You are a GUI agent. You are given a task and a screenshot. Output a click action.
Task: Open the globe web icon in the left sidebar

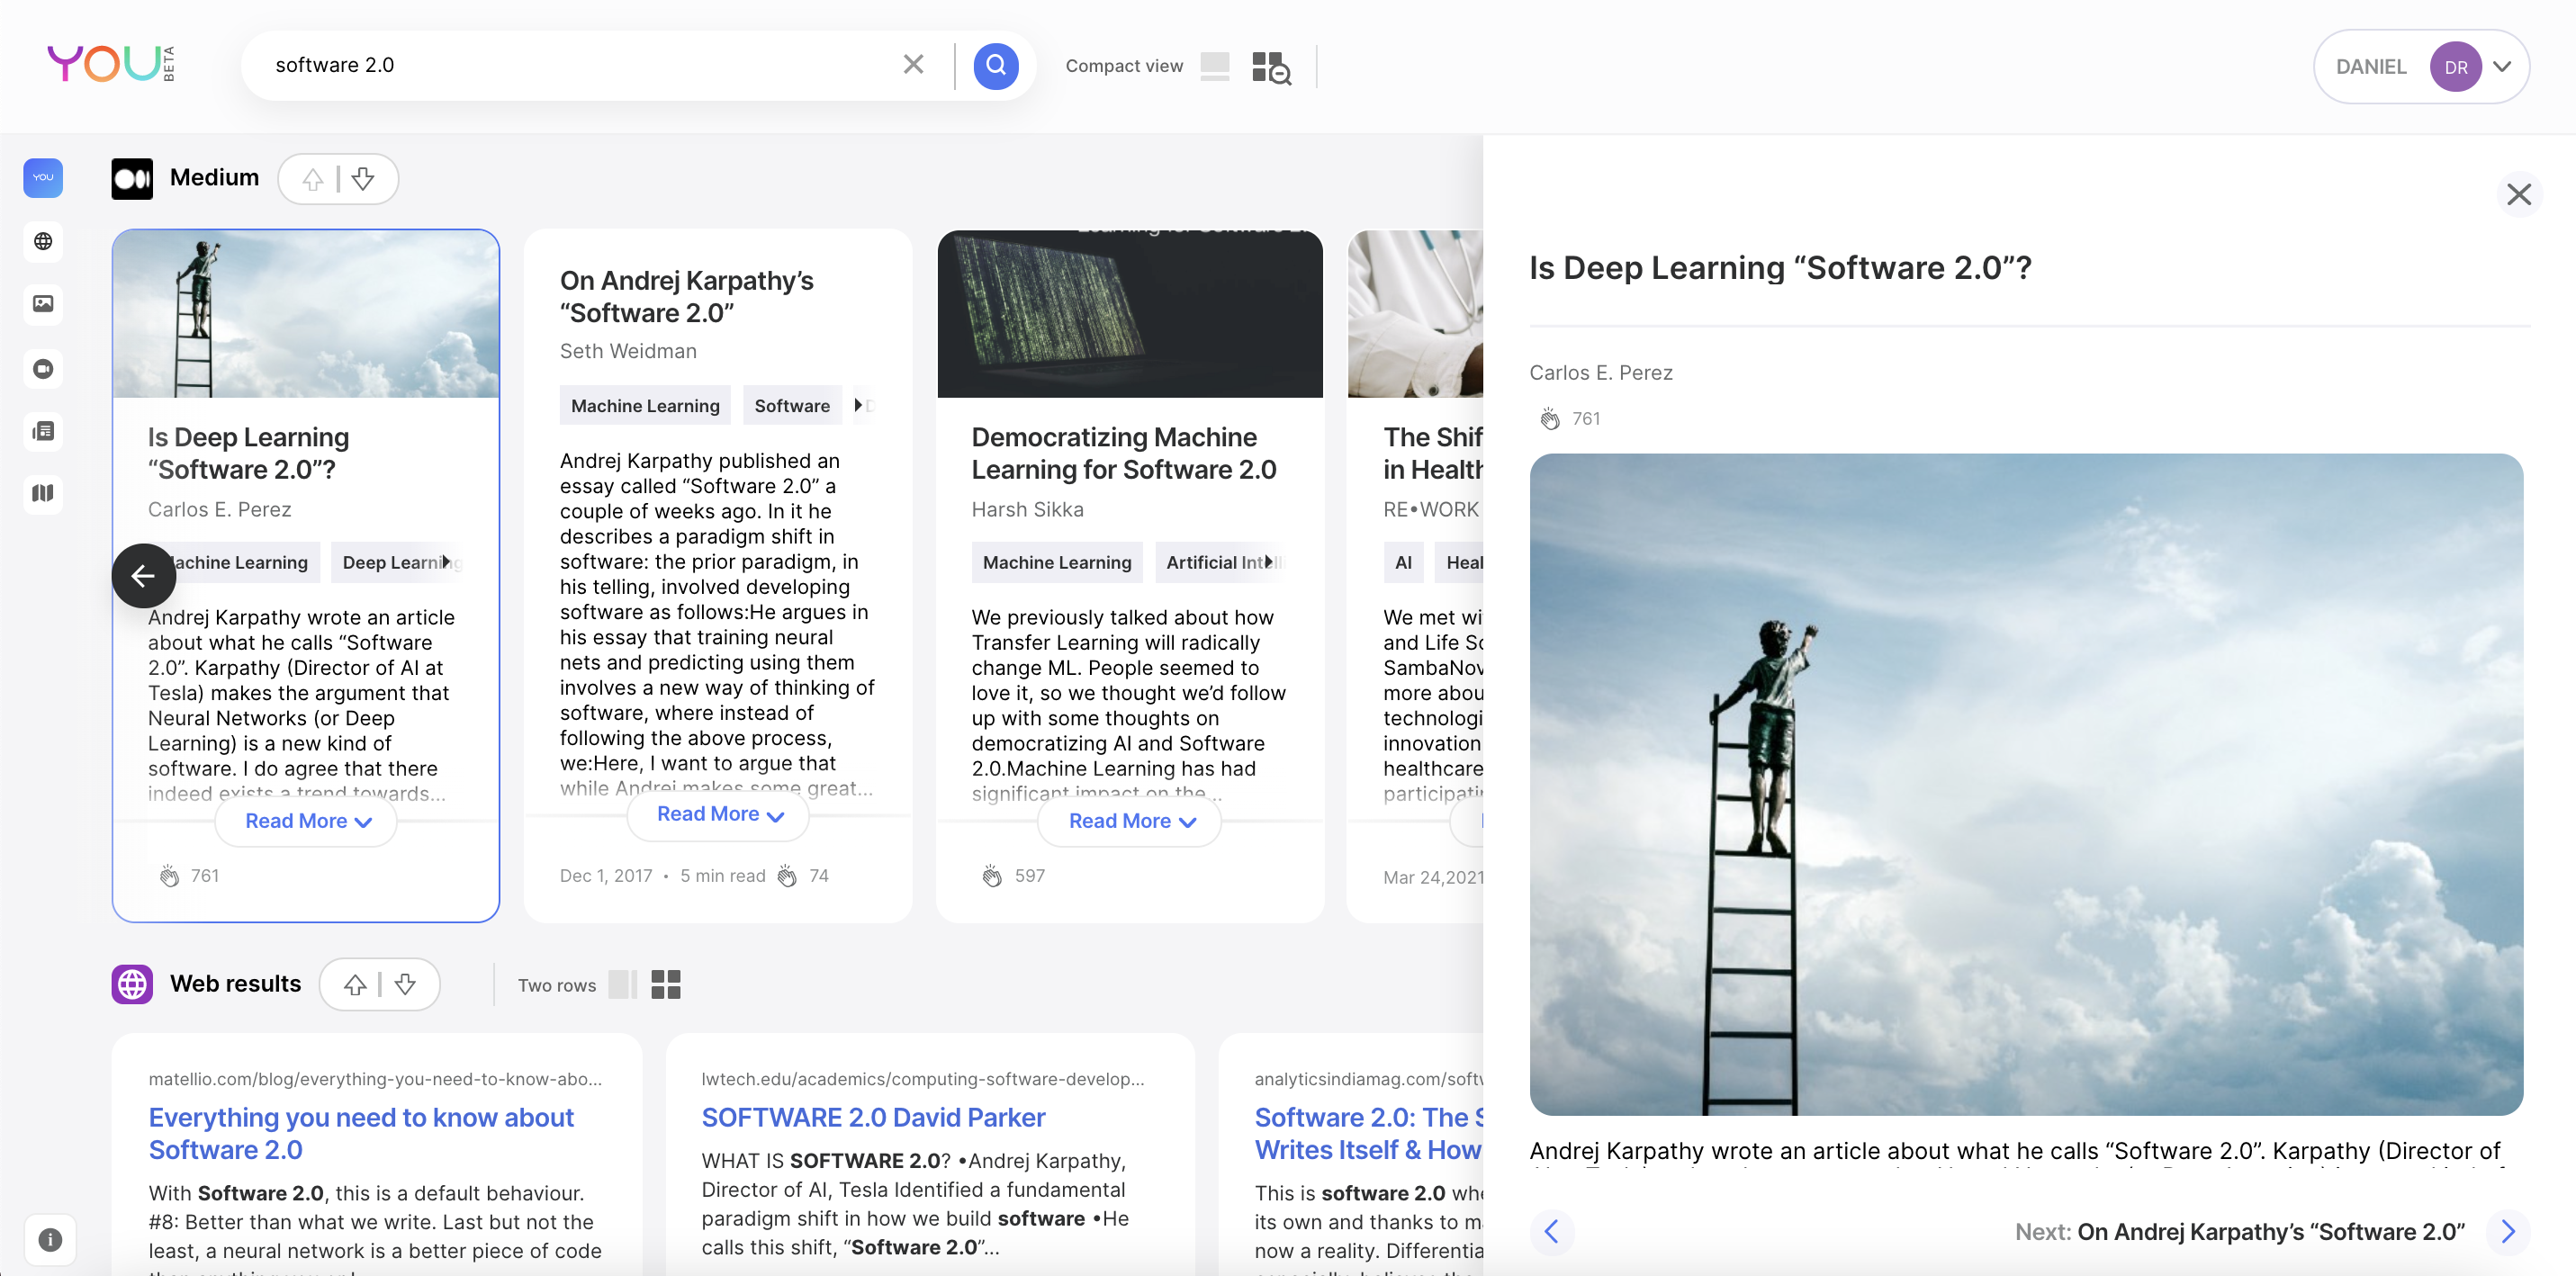click(x=43, y=241)
